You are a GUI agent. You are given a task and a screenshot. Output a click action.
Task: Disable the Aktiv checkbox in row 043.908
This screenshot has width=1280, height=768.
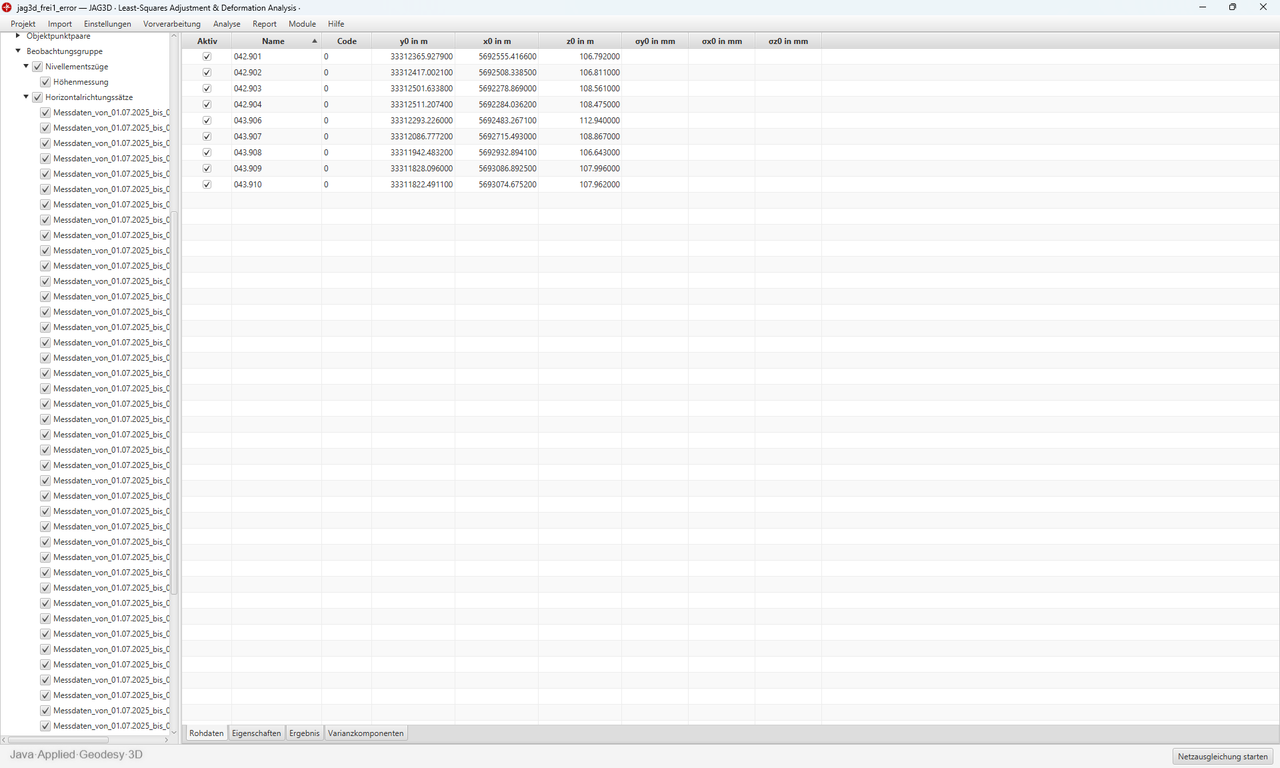(207, 153)
